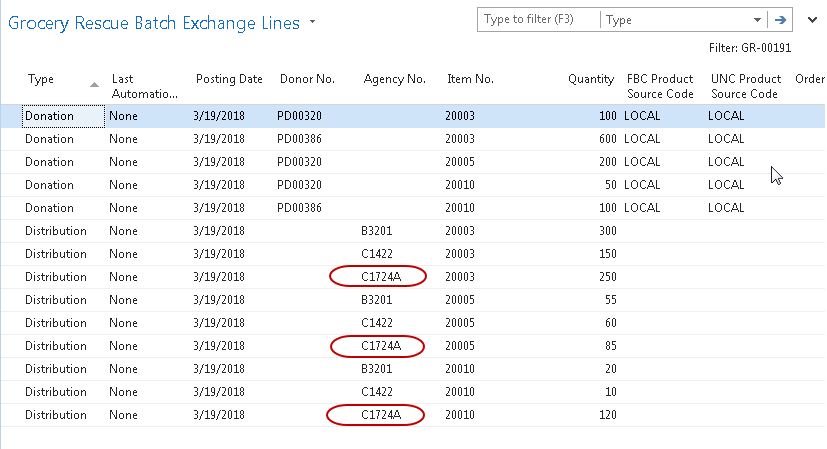Select the first Donation row Type cell
The width and height of the screenshot is (827, 449).
[x=62, y=116]
